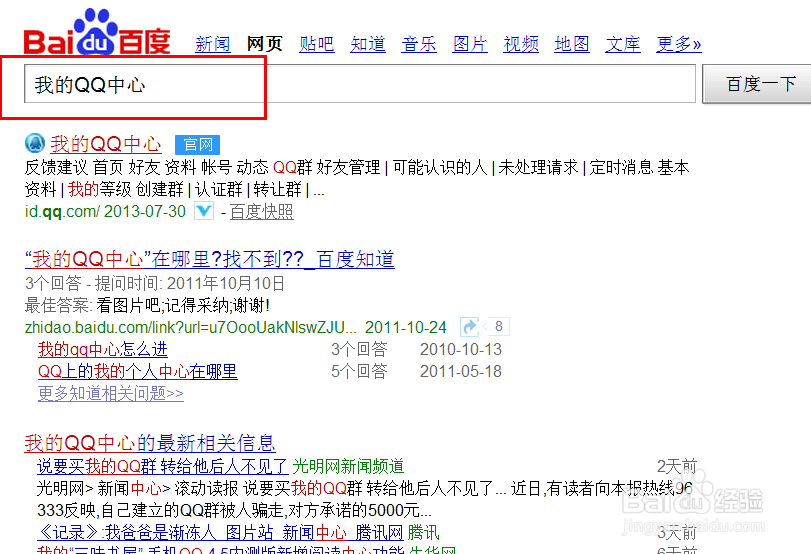Viewport: 811px width, 554px height.
Task: Click the green id.qq.com/ URL text
Action: [62, 212]
